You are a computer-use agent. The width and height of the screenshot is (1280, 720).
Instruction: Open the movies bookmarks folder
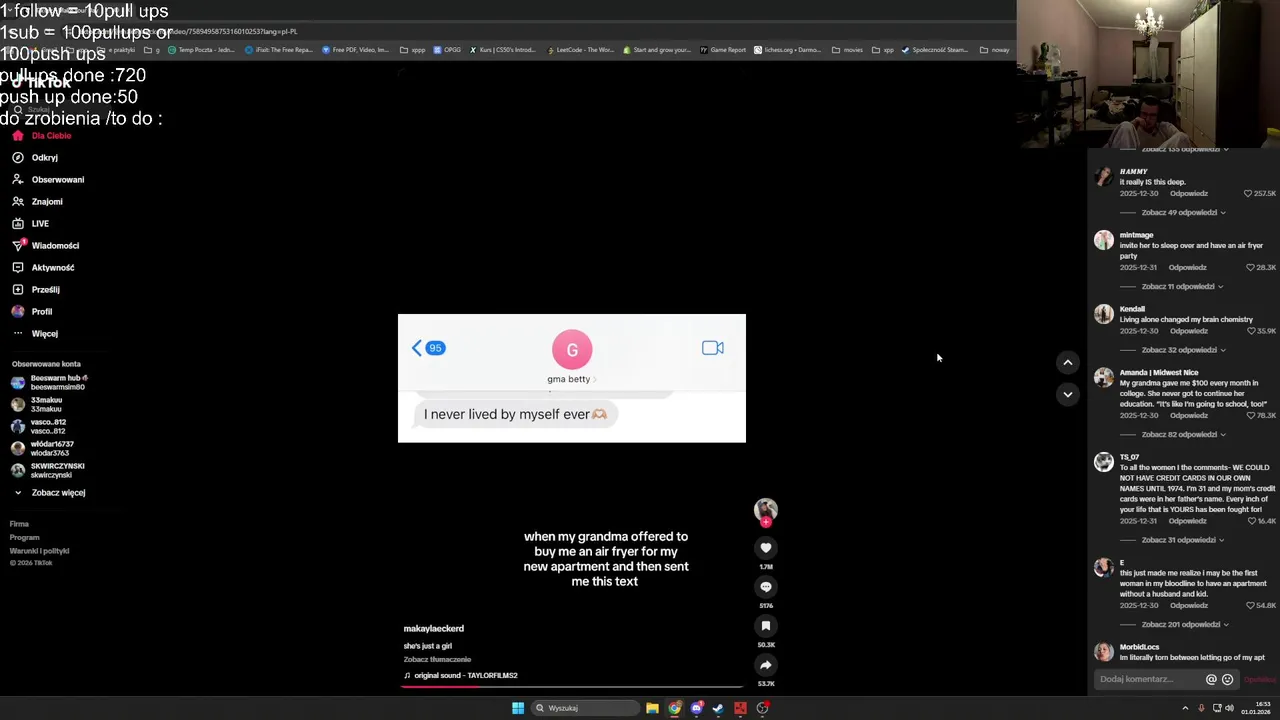[847, 50]
